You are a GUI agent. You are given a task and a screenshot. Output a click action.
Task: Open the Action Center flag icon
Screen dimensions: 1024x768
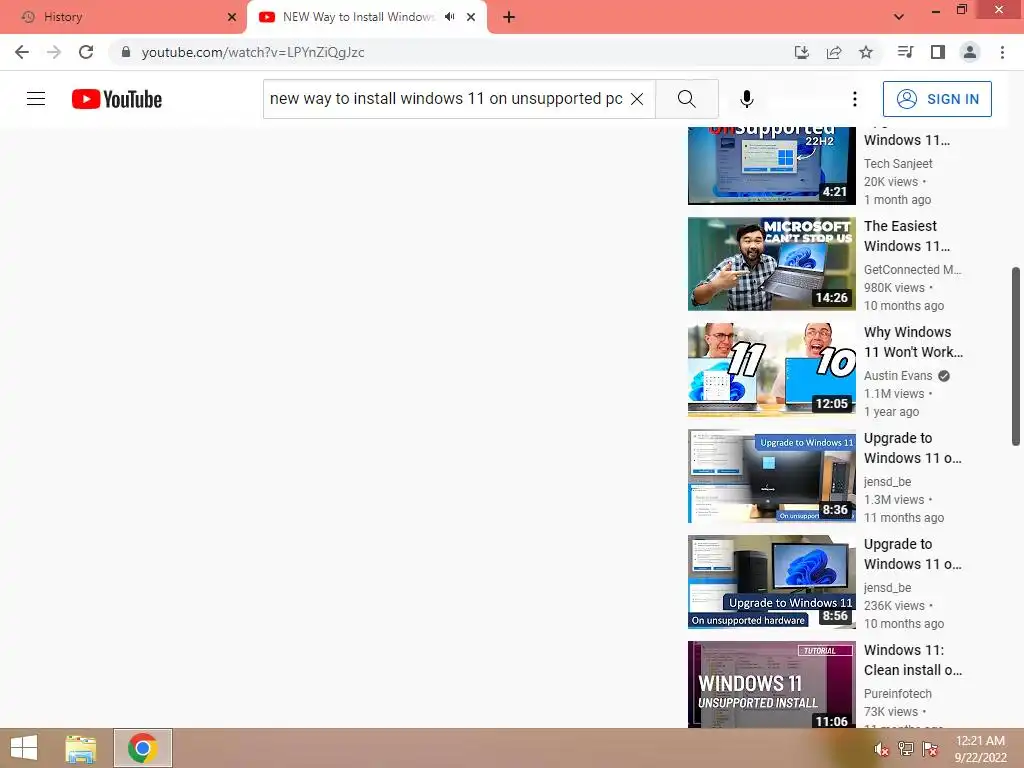pyautogui.click(x=930, y=749)
